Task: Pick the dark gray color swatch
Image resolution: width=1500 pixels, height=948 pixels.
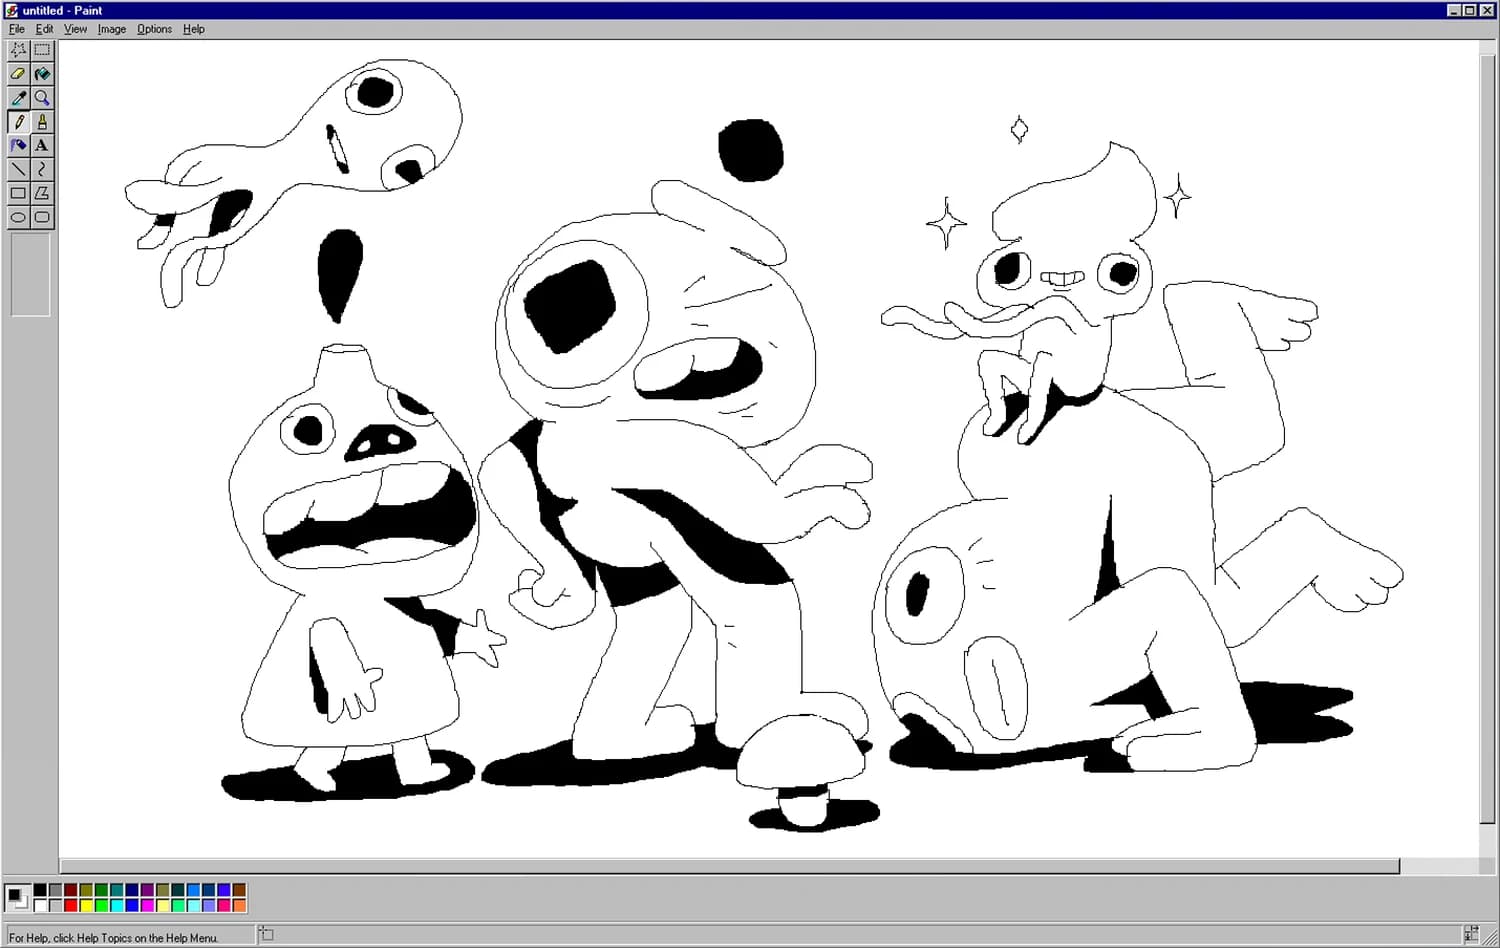Action: tap(55, 890)
